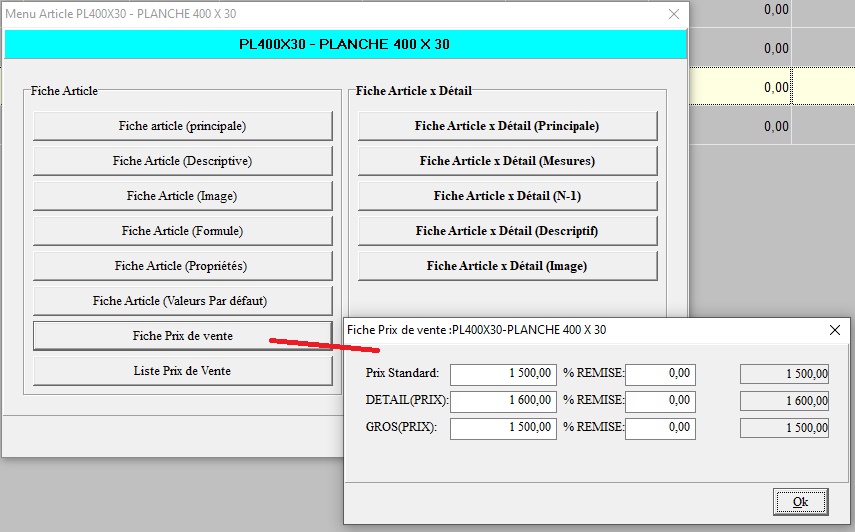Open Fiche Article (Descriptive) button
The height and width of the screenshot is (532, 855).
tap(182, 161)
